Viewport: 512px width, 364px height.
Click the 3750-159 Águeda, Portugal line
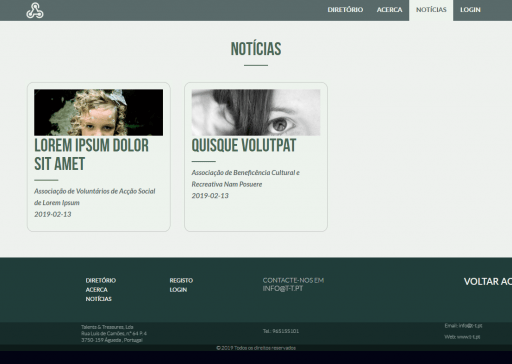[x=112, y=340]
